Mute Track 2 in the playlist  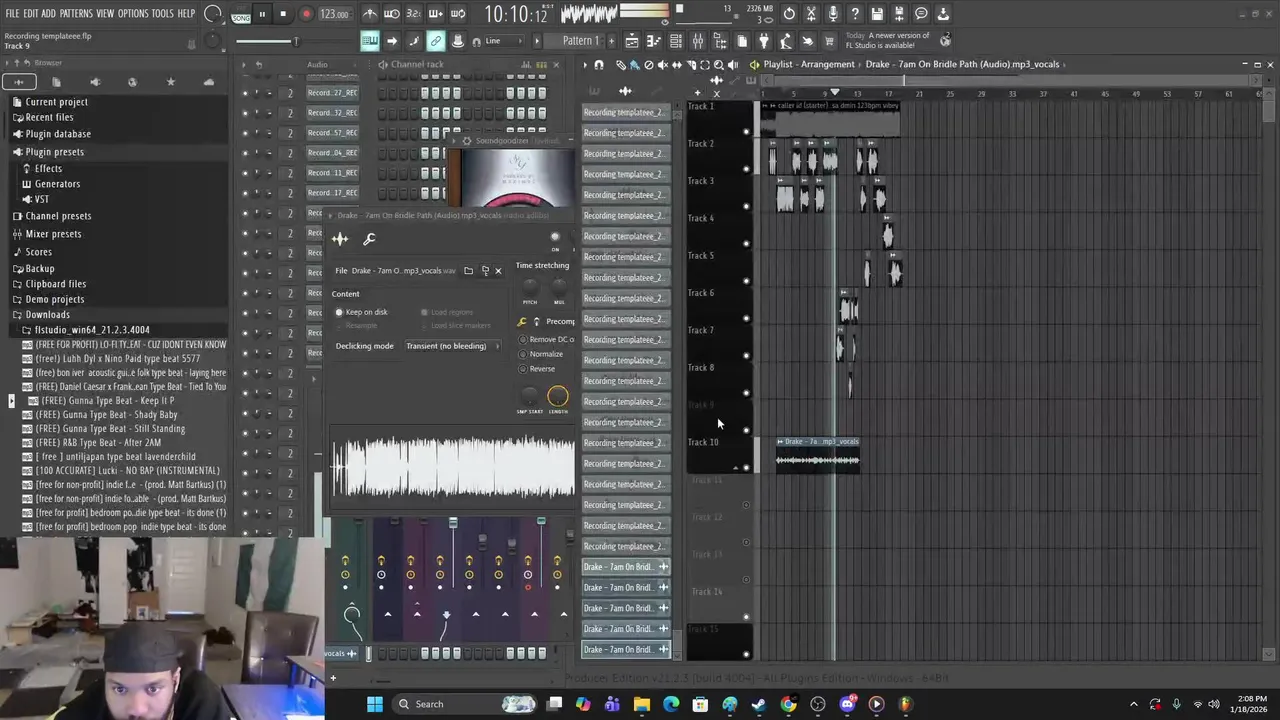tap(746, 169)
